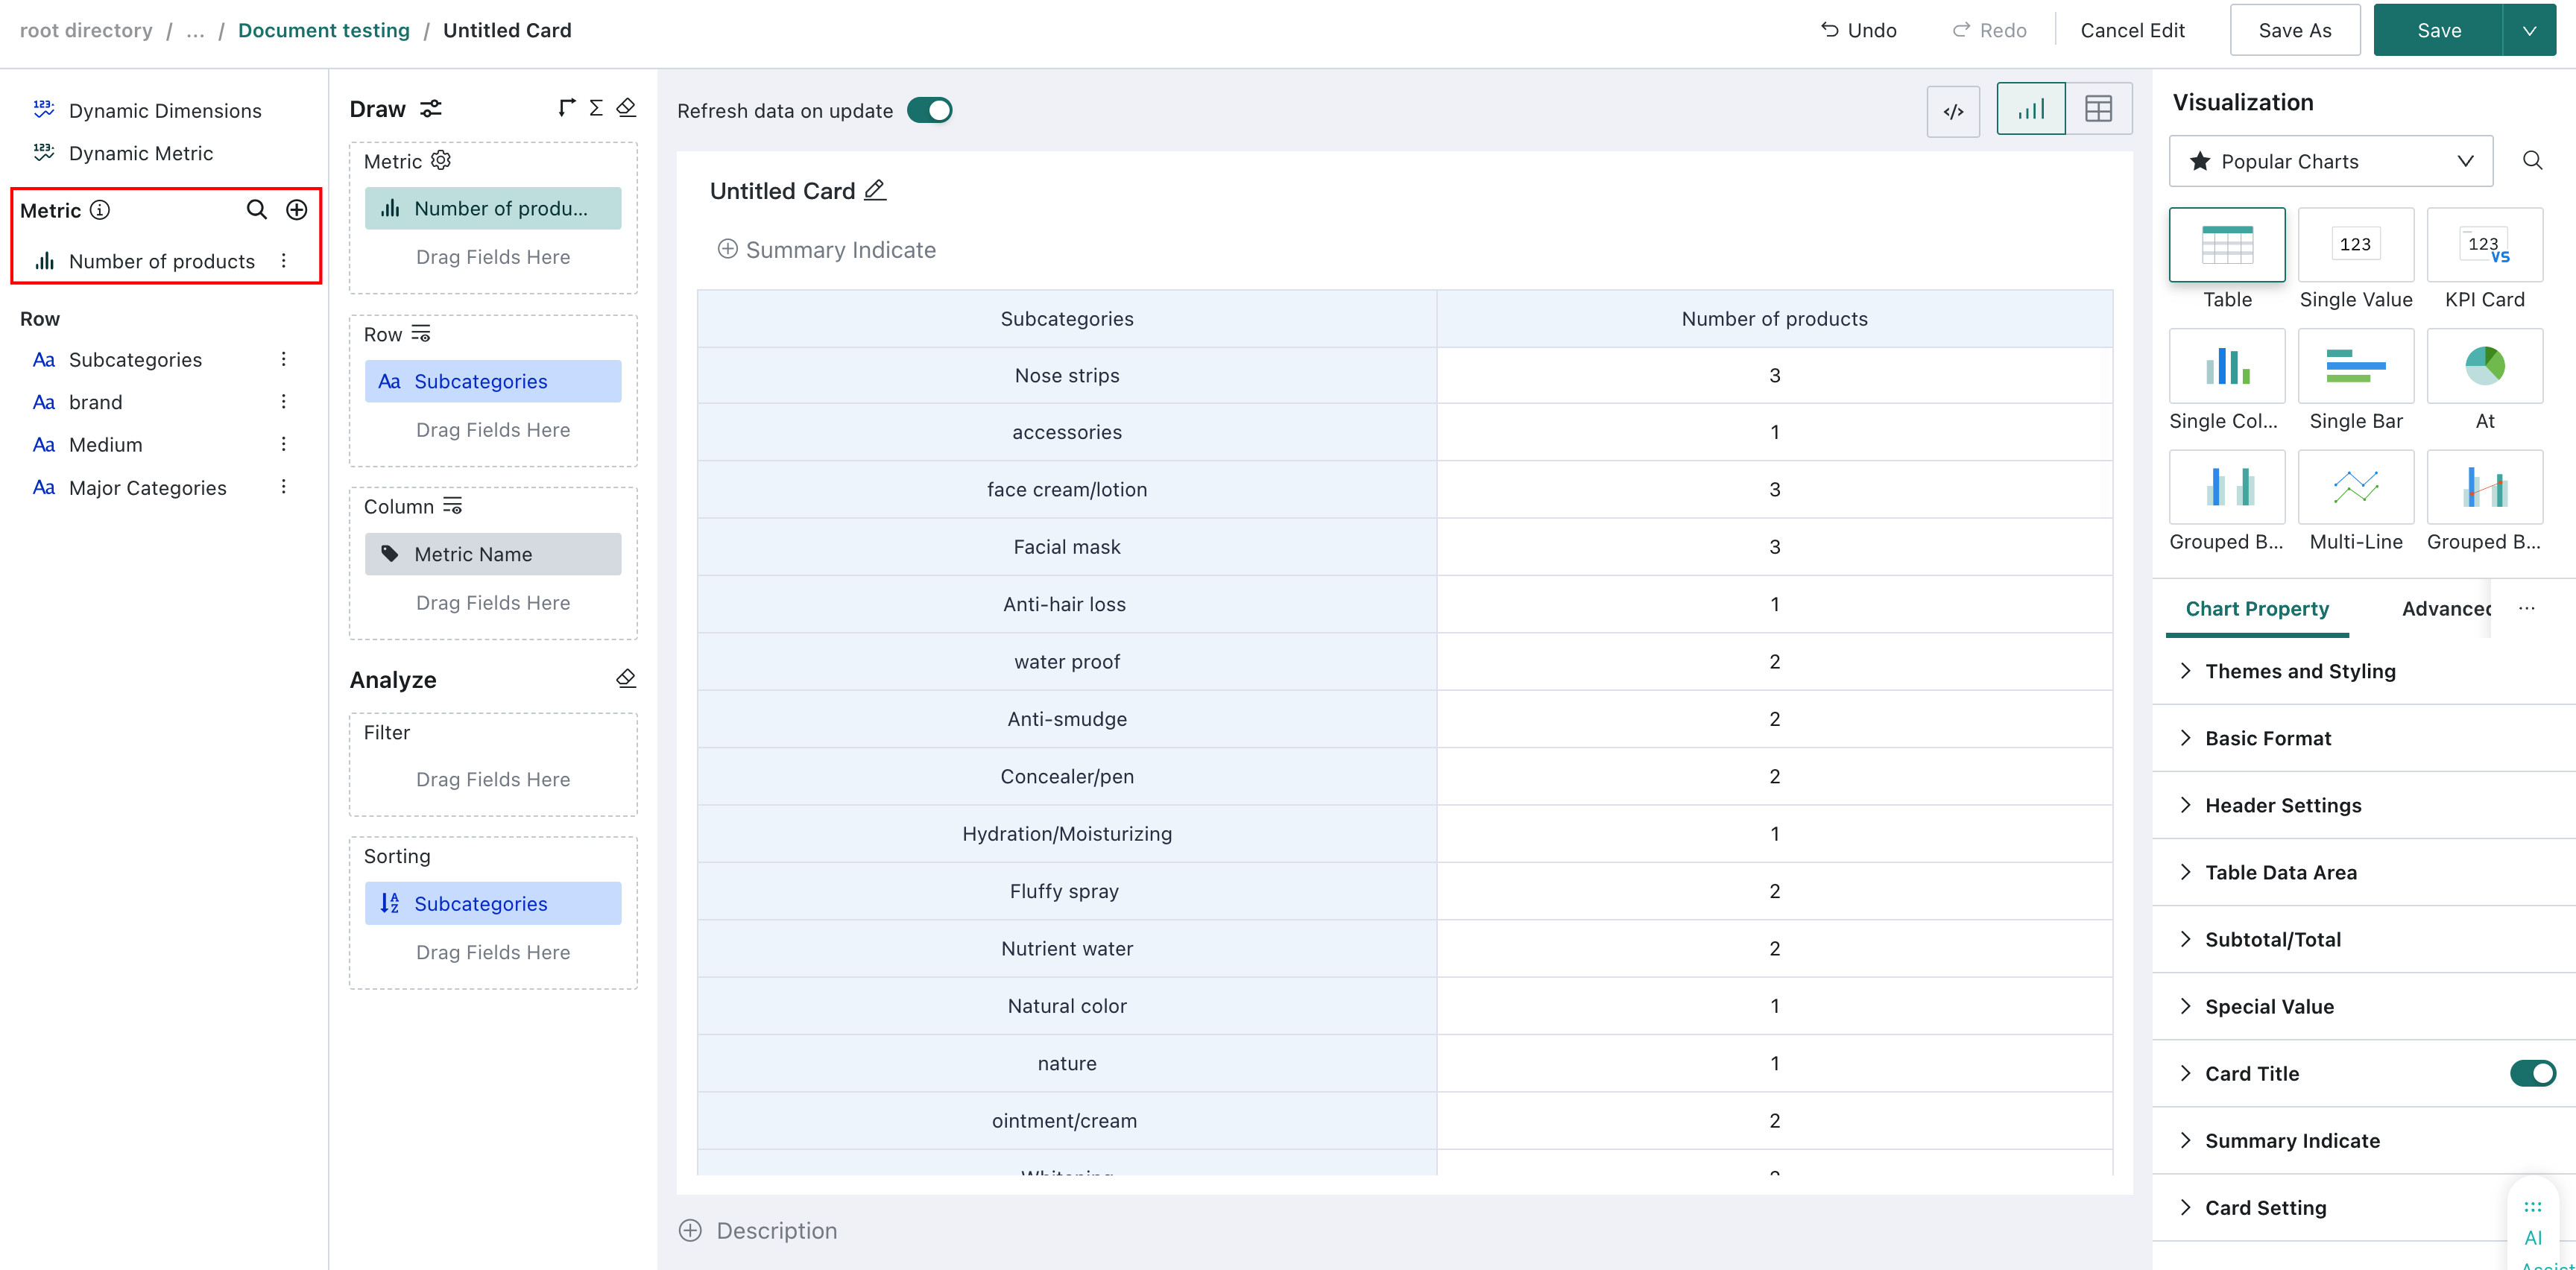Open options menu for brand field
2576x1270 pixels.
[284, 402]
